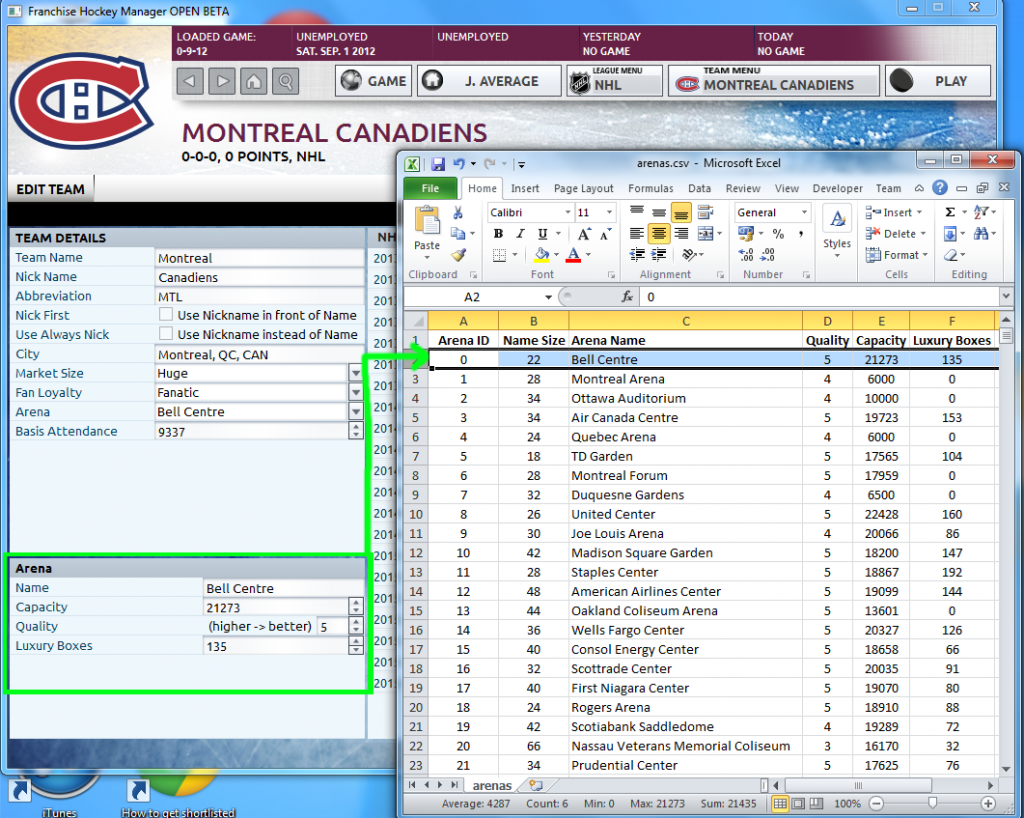
Task: Click the home icon in Hockey Manager toolbar
Action: pyautogui.click(x=254, y=81)
